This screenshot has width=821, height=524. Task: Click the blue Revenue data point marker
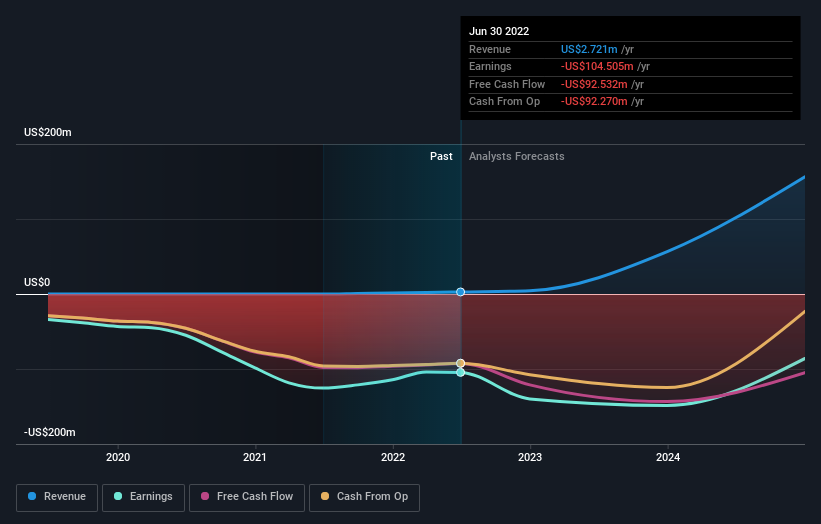(461, 292)
